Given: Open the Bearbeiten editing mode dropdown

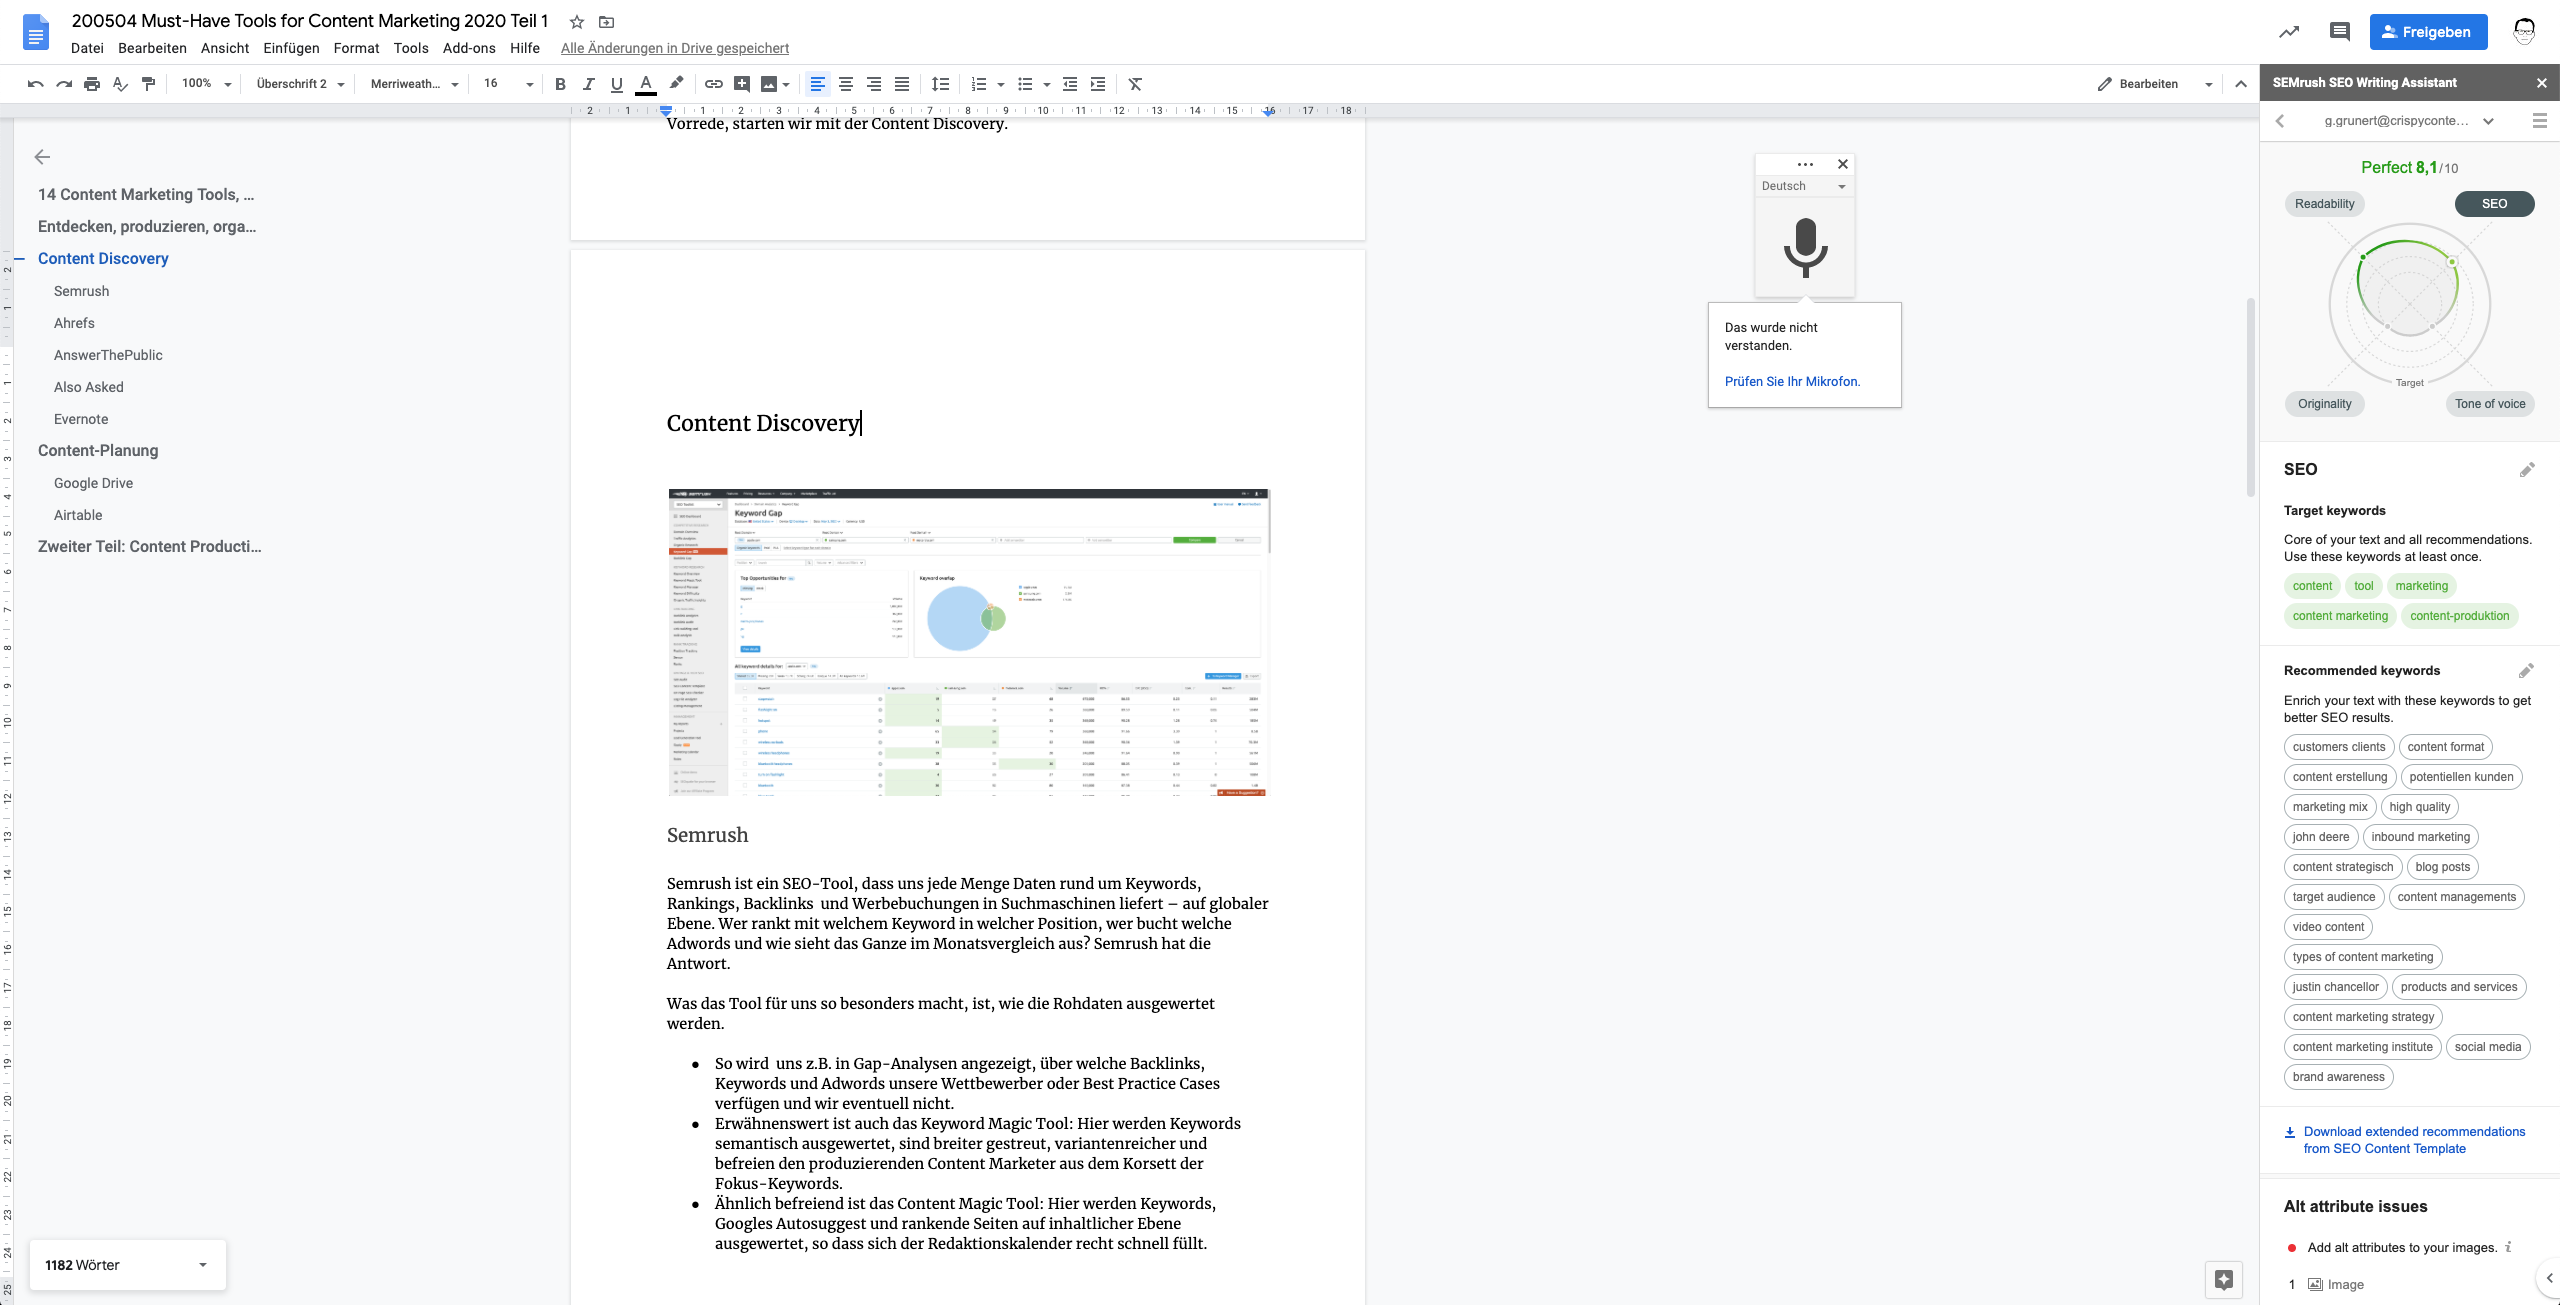Looking at the screenshot, I should 2154,84.
